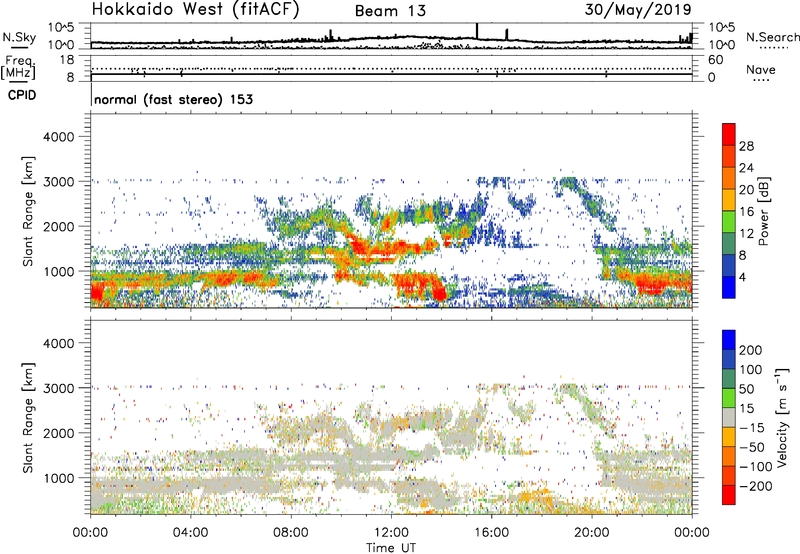Click the power panel 'Slant Range [km]' label

tap(28, 211)
